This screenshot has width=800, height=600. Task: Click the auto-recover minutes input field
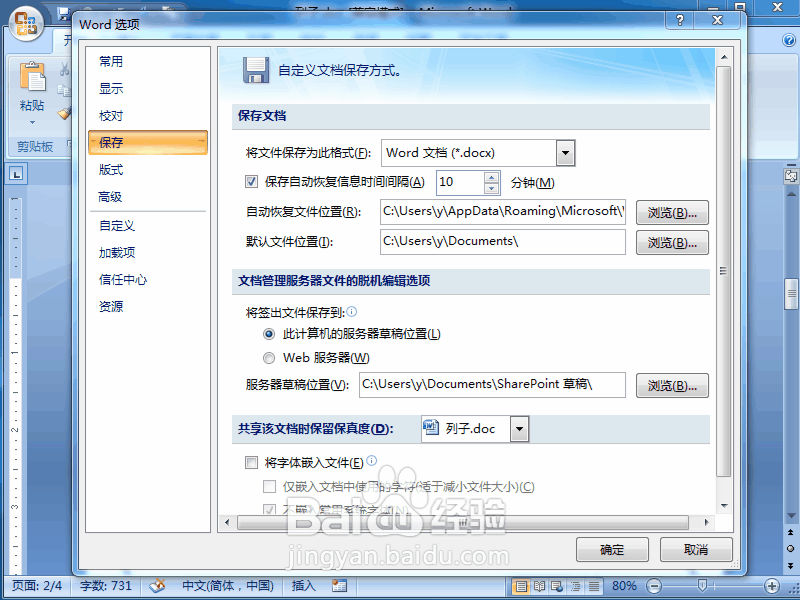tap(459, 182)
